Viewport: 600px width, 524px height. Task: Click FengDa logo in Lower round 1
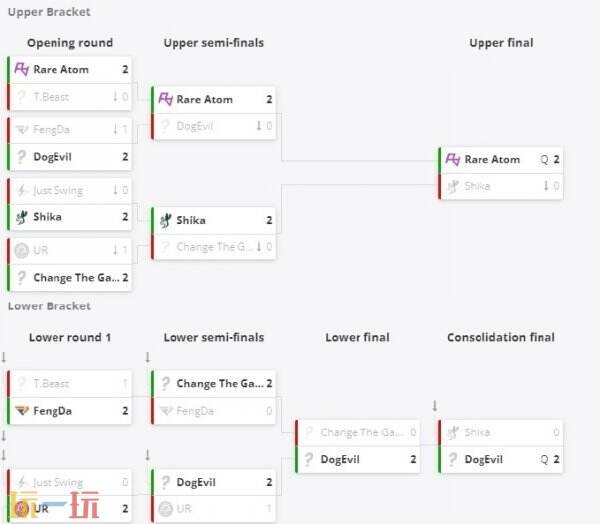(x=22, y=411)
